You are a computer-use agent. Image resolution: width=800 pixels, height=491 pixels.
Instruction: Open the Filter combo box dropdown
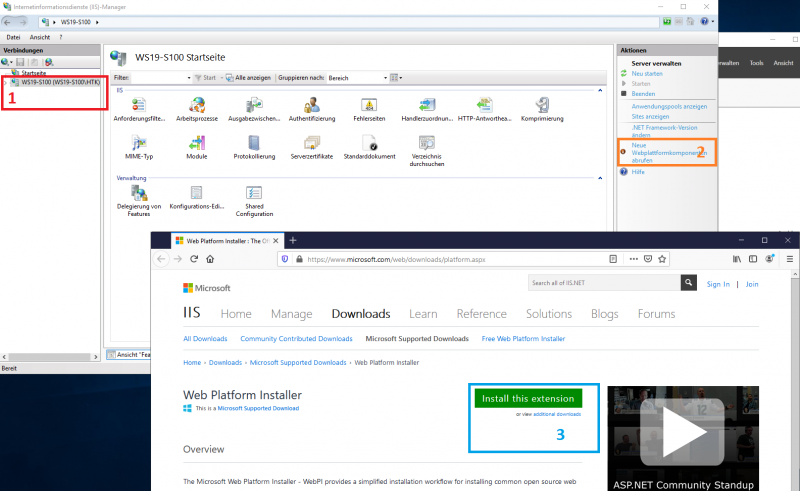coord(187,77)
